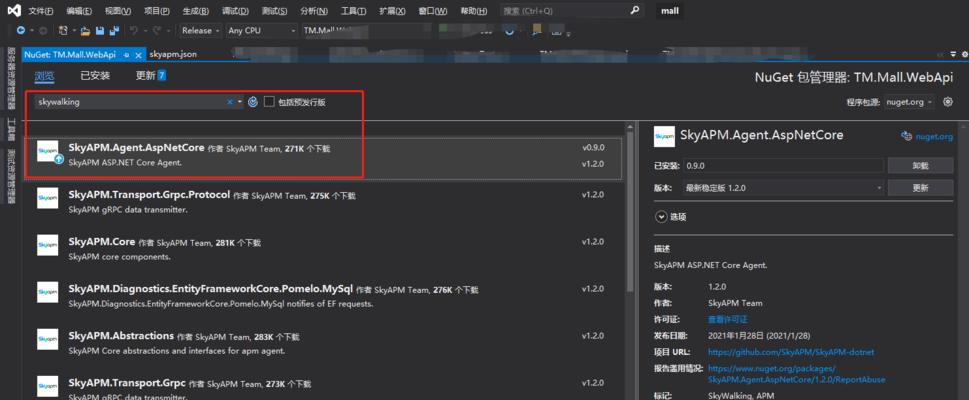
Task: Click the skywalking package search field
Action: (130, 102)
